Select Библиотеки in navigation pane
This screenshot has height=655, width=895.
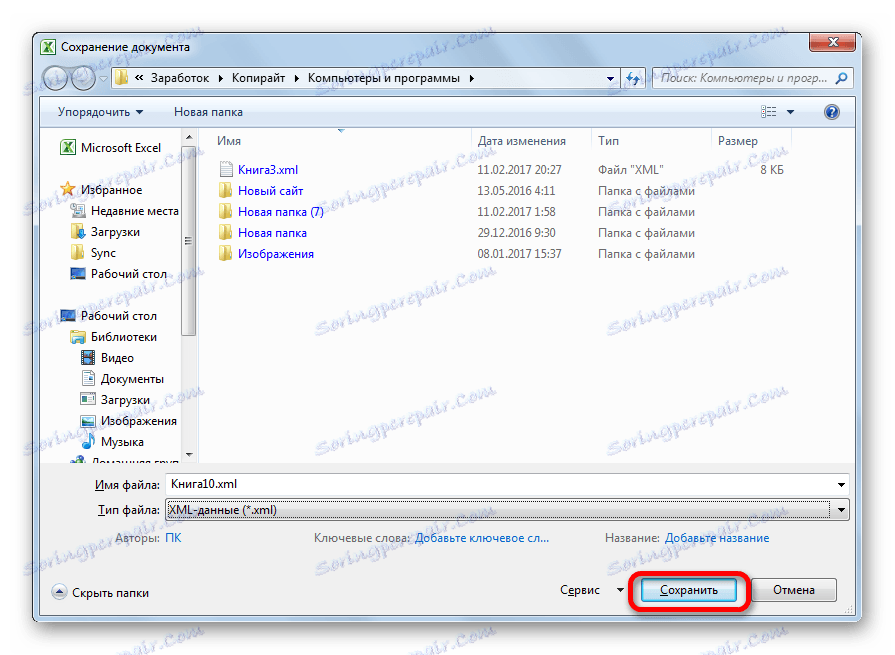pos(114,337)
